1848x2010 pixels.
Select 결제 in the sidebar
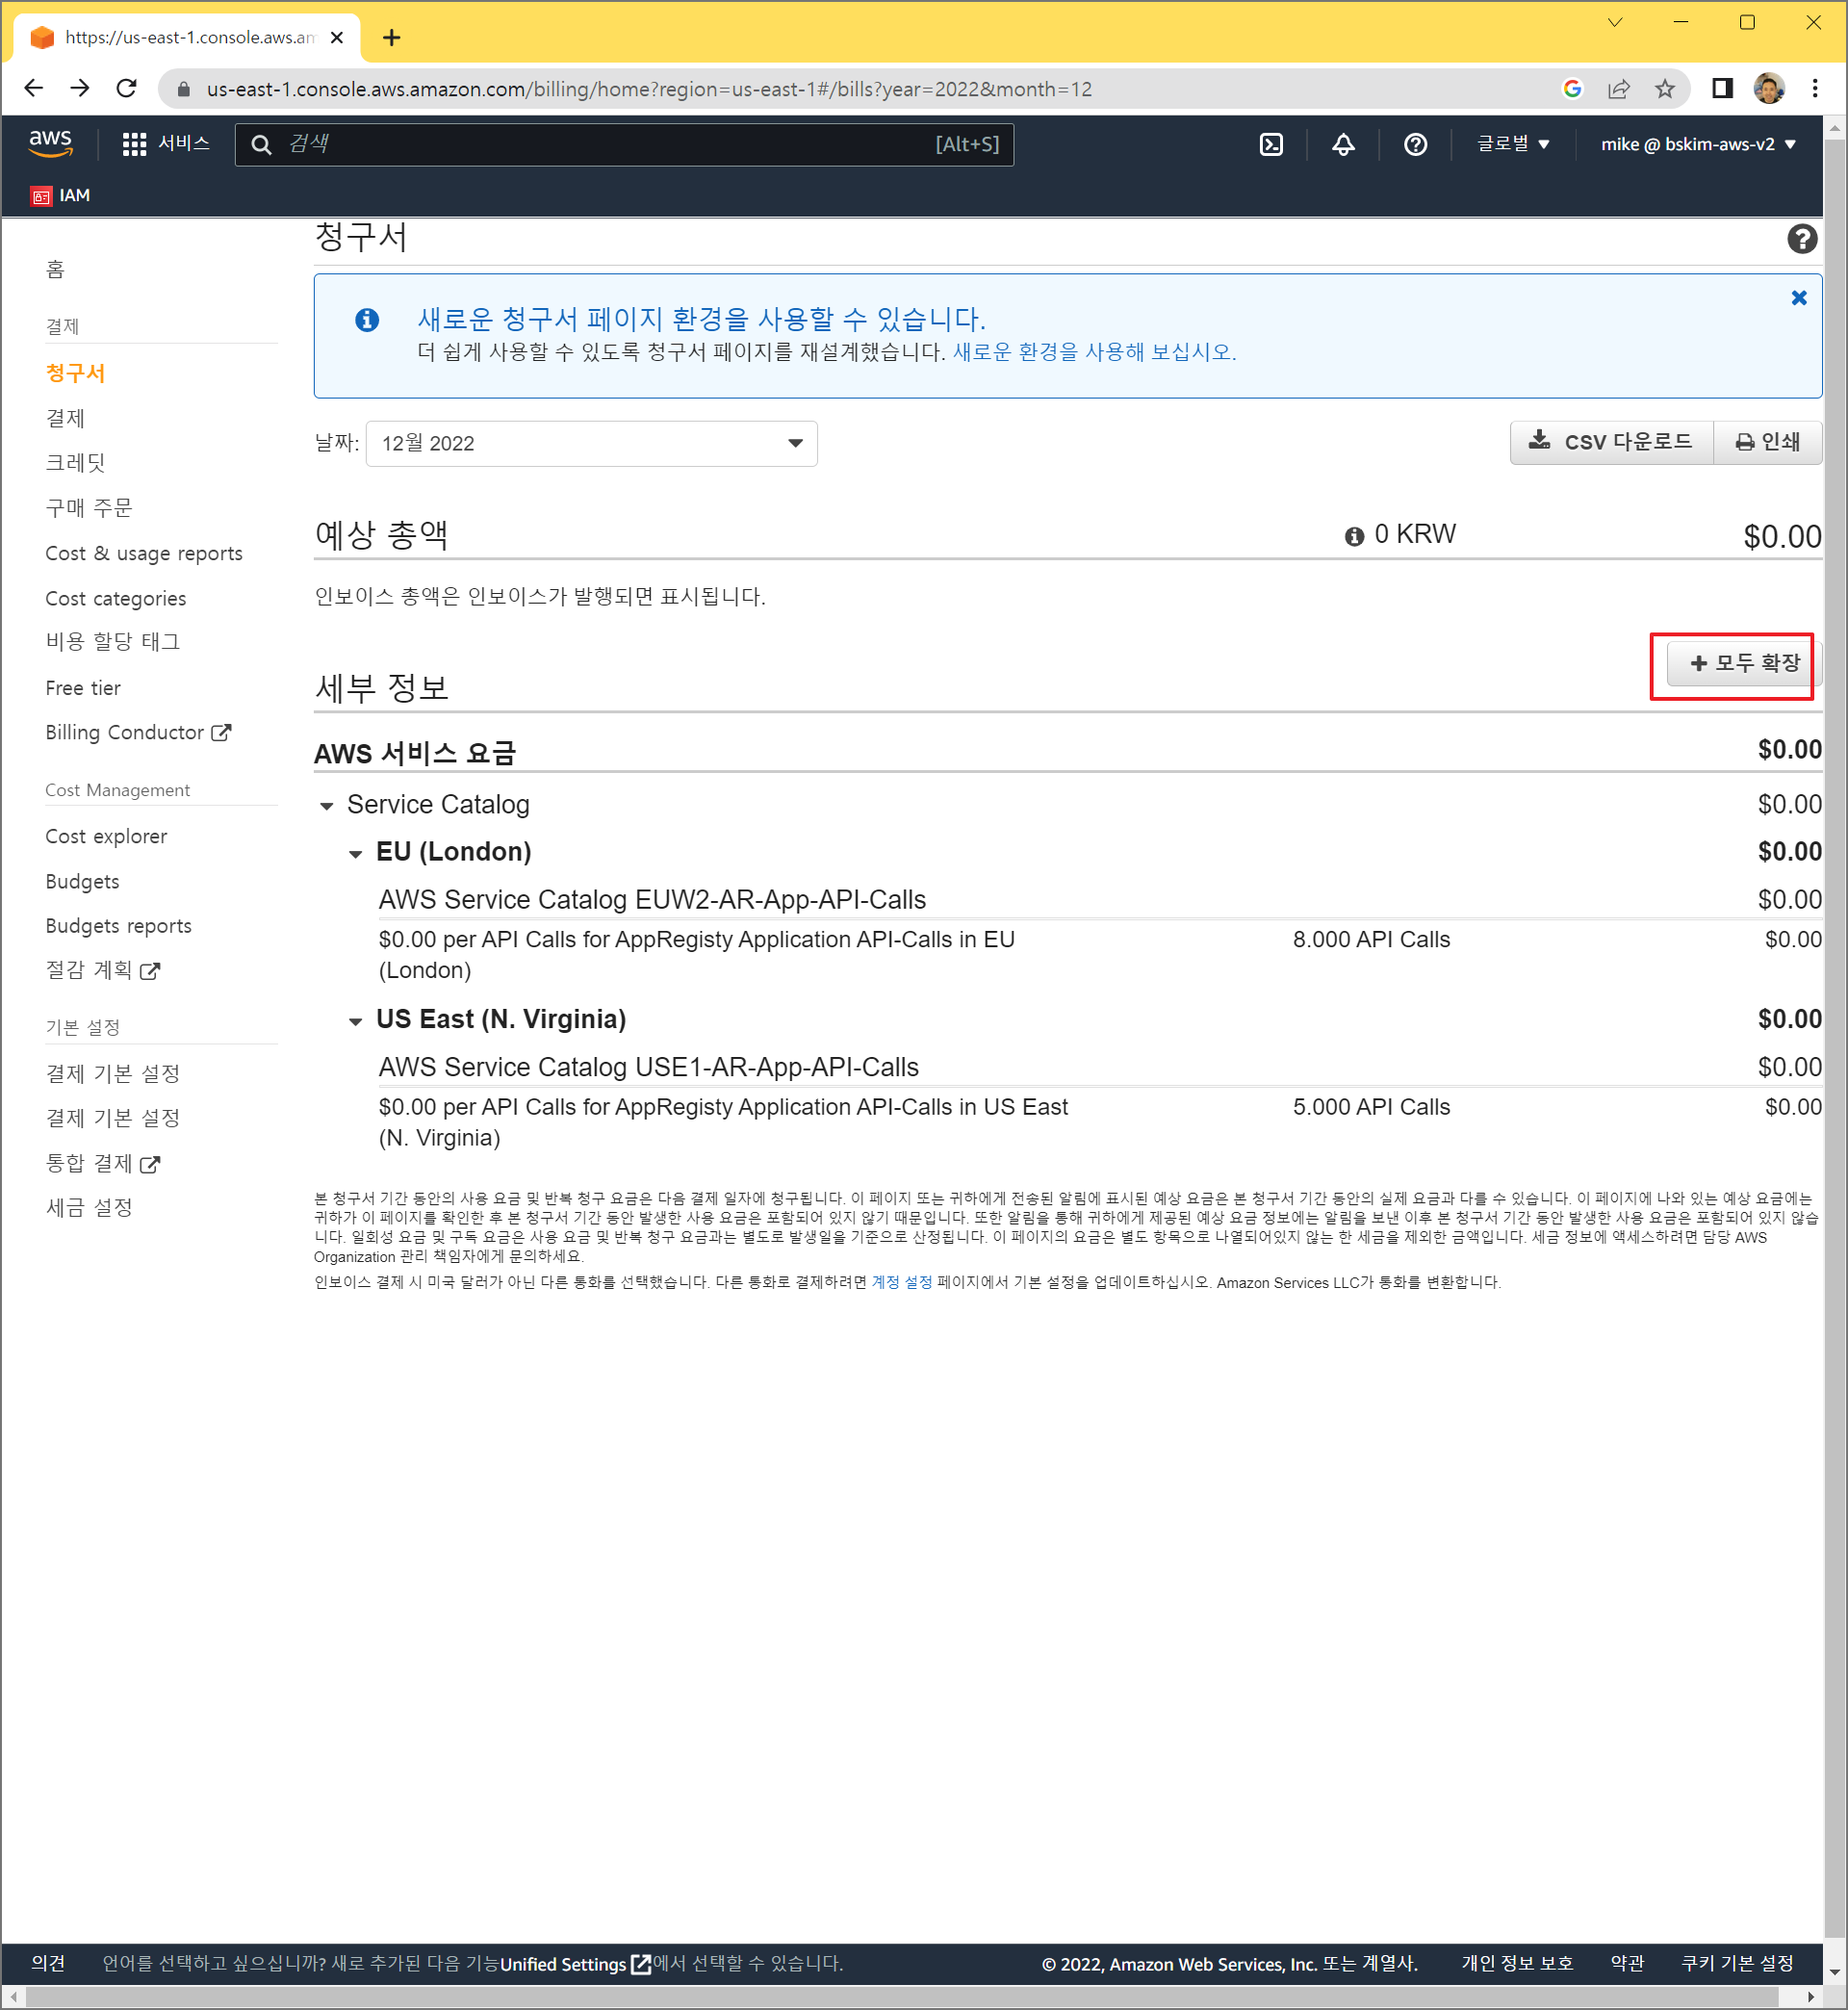tap(65, 418)
